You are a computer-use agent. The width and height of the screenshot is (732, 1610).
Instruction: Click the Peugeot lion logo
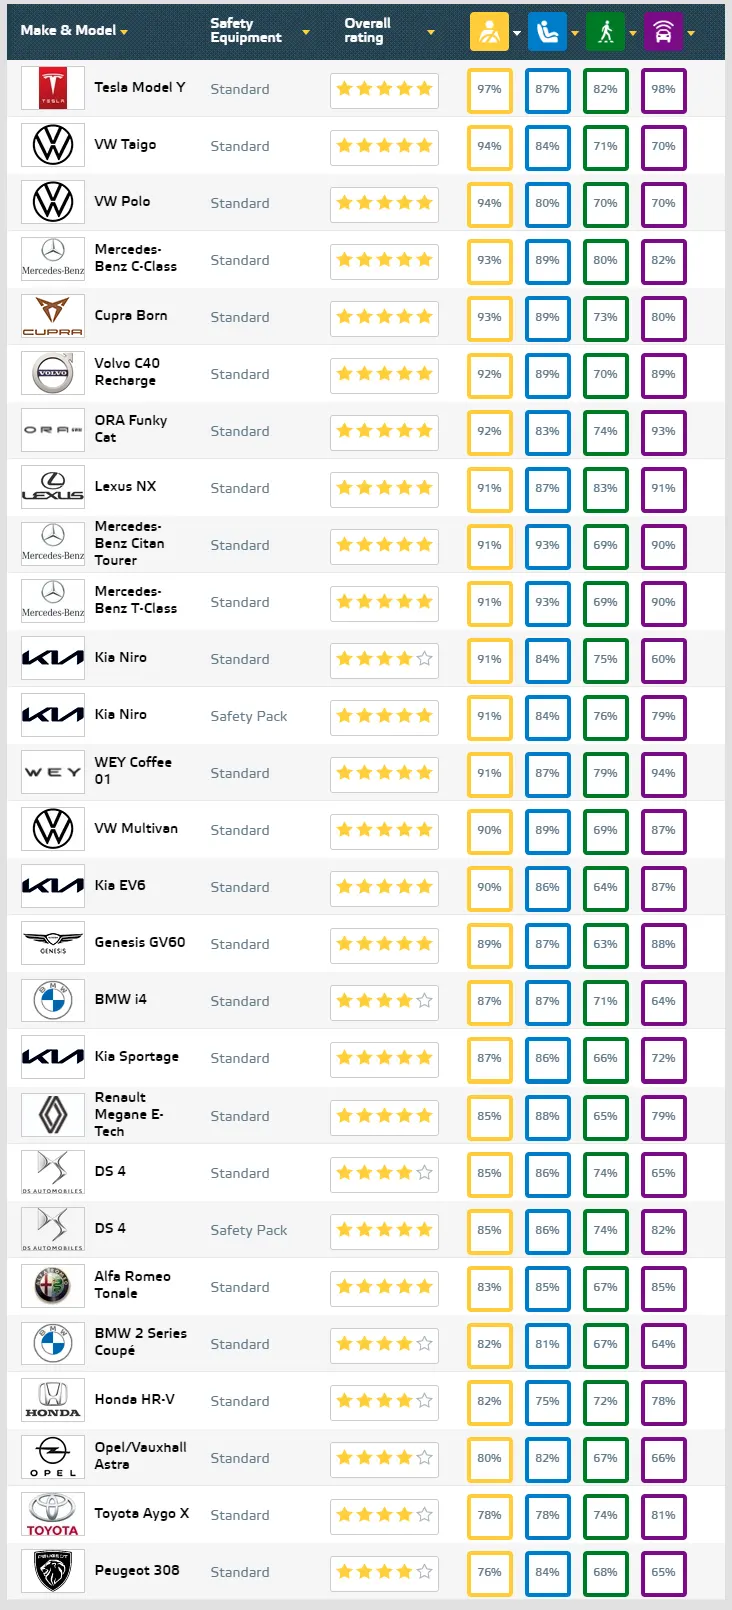click(53, 1571)
